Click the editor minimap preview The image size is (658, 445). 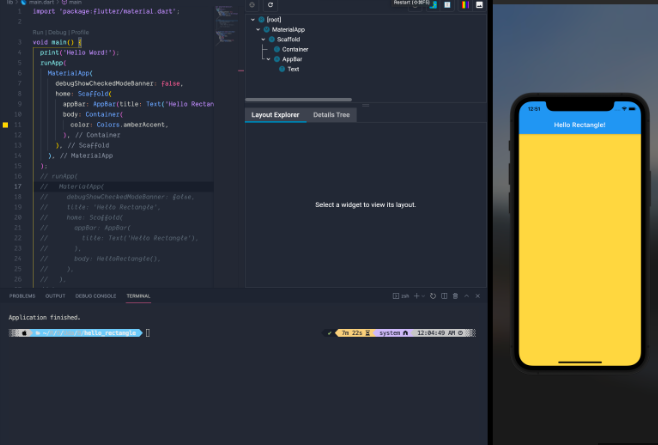click(x=227, y=25)
